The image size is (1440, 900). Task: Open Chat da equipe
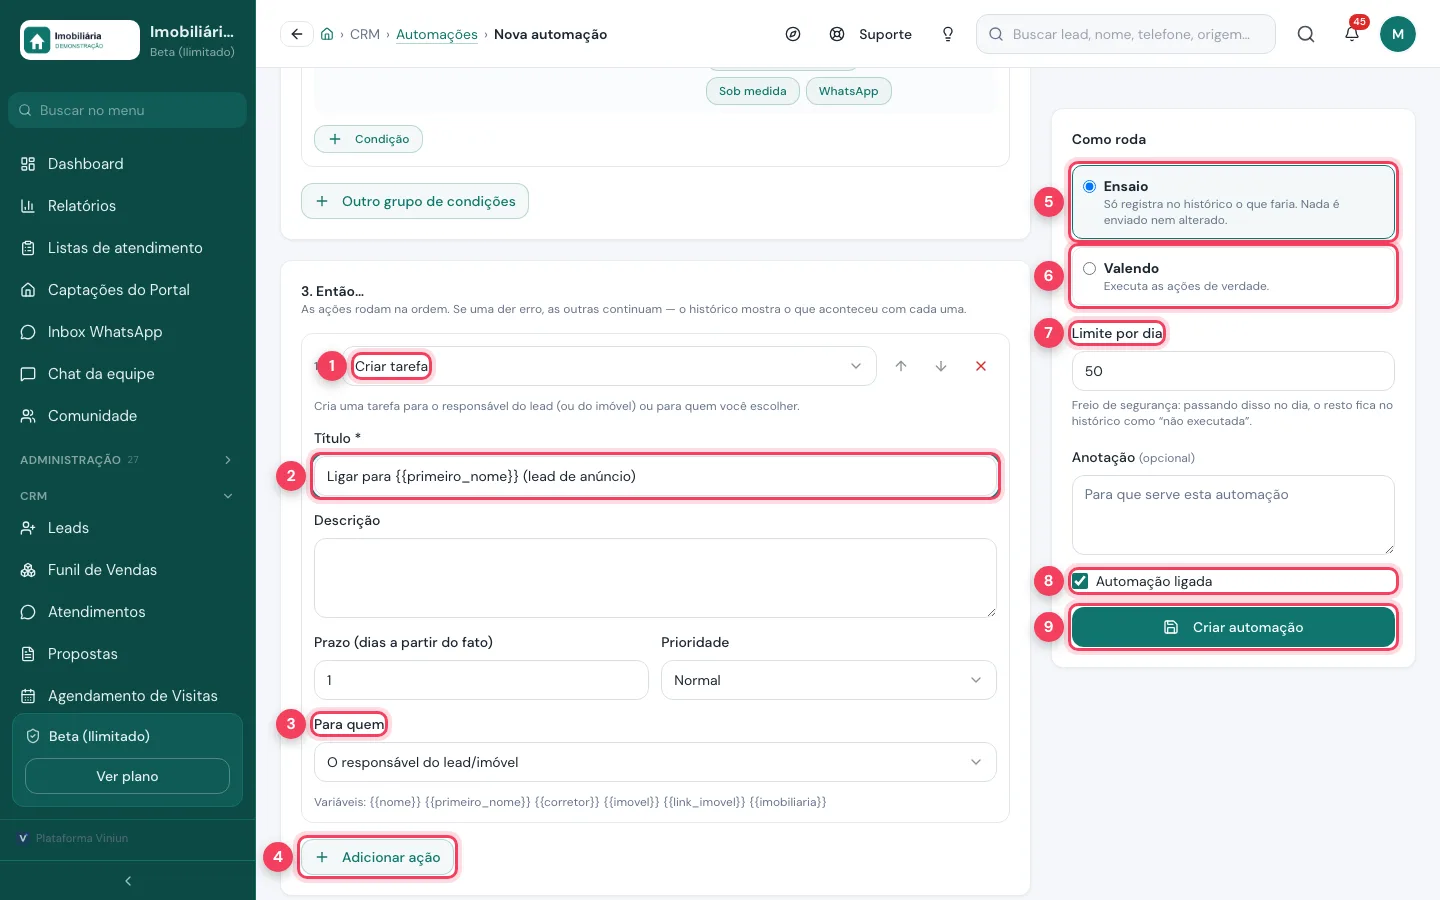pos(127,374)
